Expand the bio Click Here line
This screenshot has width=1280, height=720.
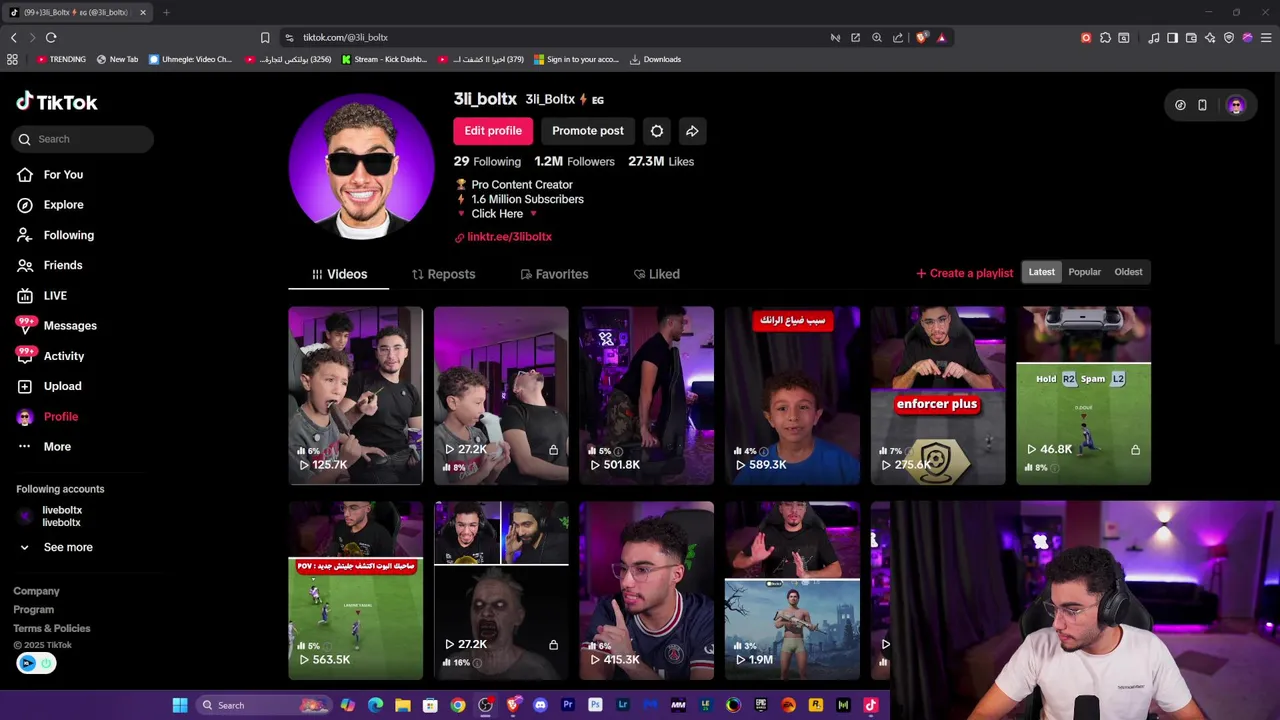click(x=497, y=214)
